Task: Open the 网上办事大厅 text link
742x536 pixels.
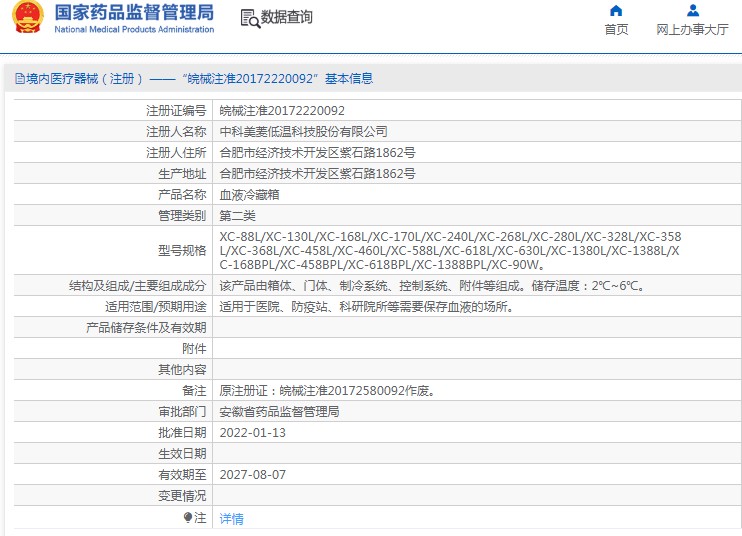Action: tap(692, 30)
